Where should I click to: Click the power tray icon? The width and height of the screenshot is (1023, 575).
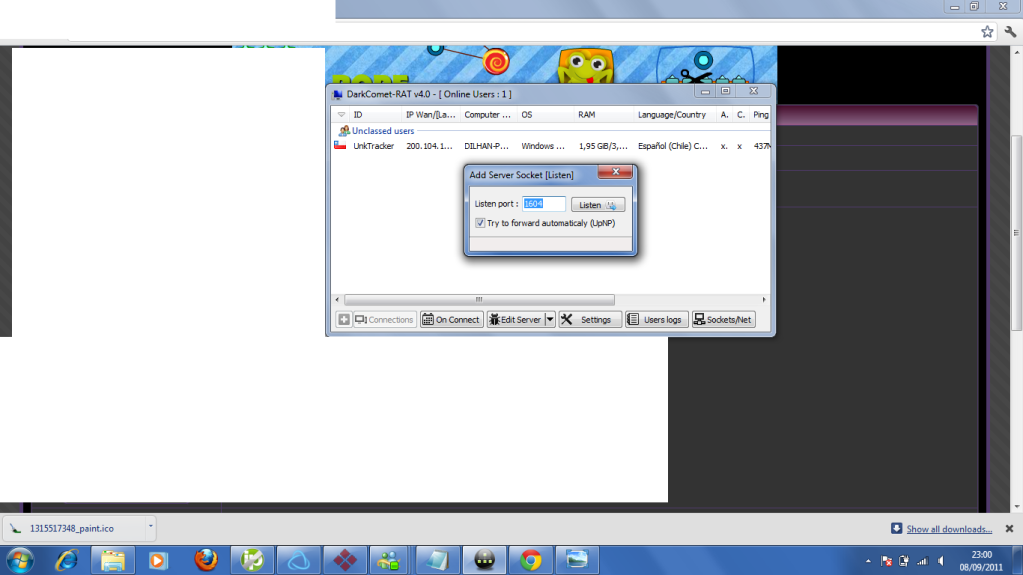point(904,561)
